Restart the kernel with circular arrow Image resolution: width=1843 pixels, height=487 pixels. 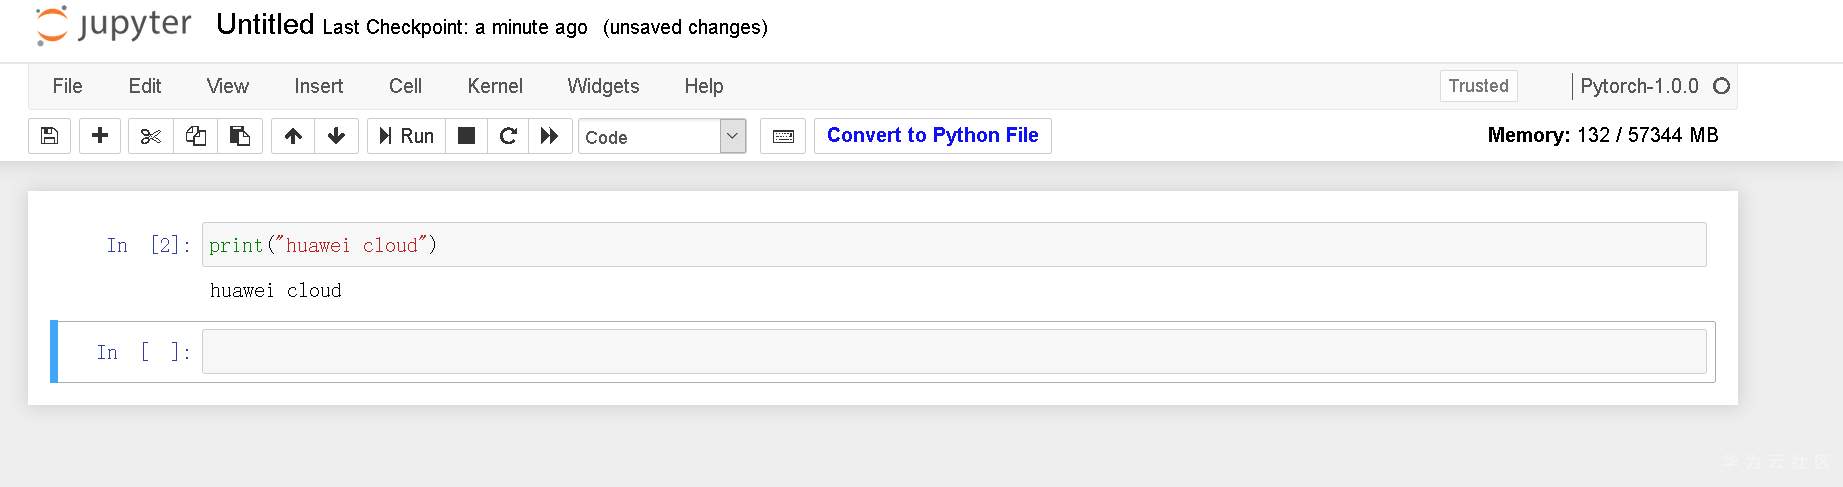[x=508, y=136]
